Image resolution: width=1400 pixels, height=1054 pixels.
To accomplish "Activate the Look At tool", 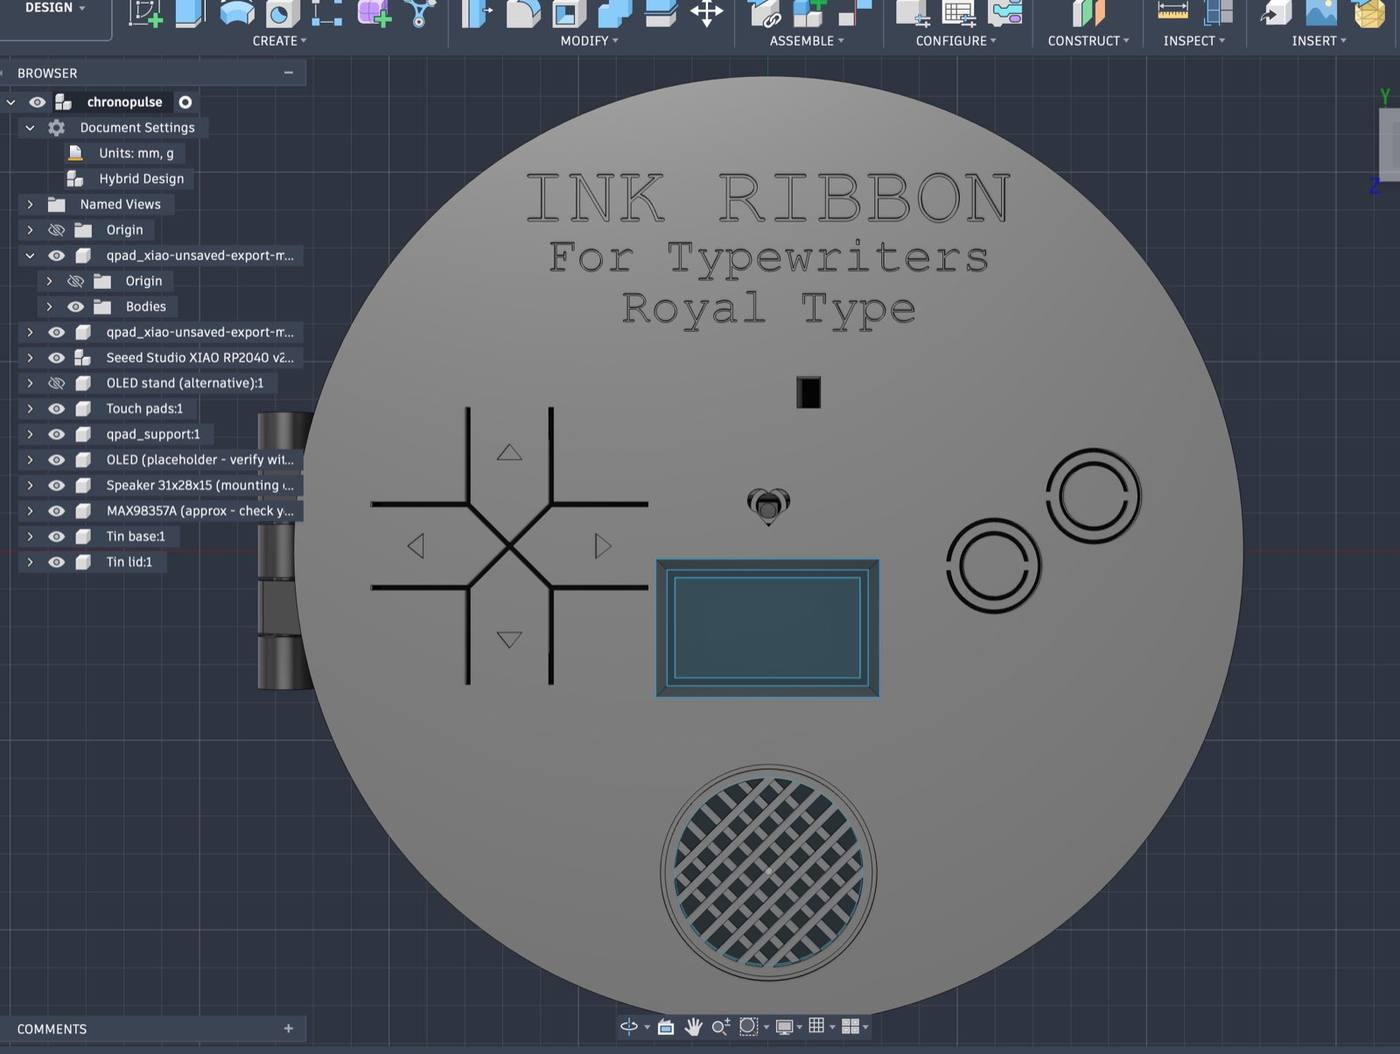I will pyautogui.click(x=666, y=1026).
